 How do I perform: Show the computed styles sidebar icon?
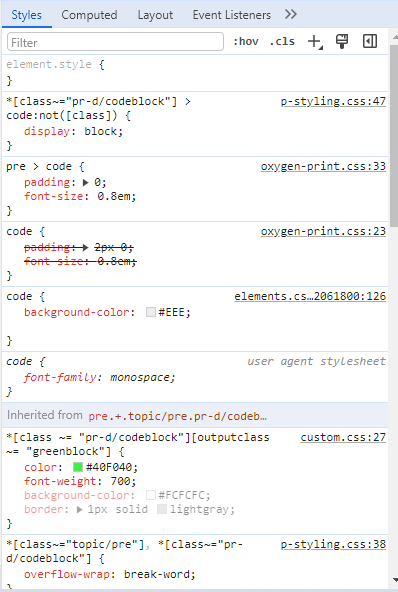(370, 41)
